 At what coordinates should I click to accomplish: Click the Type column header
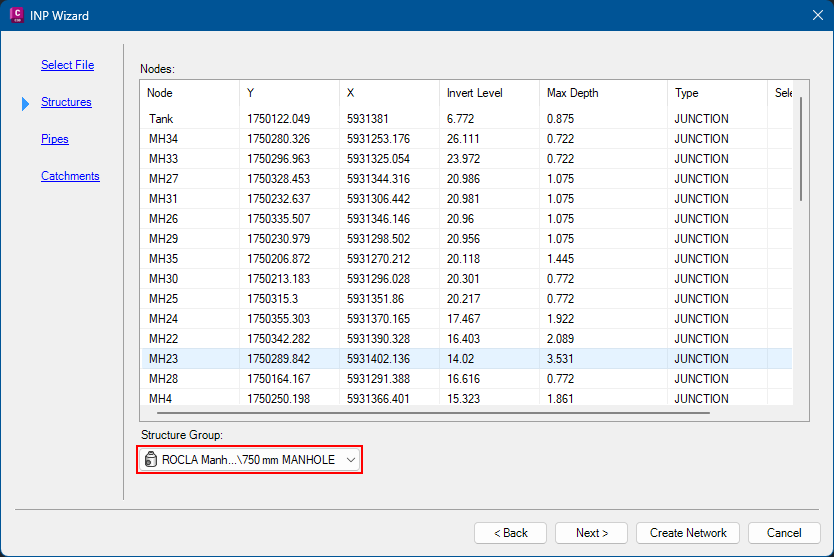click(x=717, y=93)
